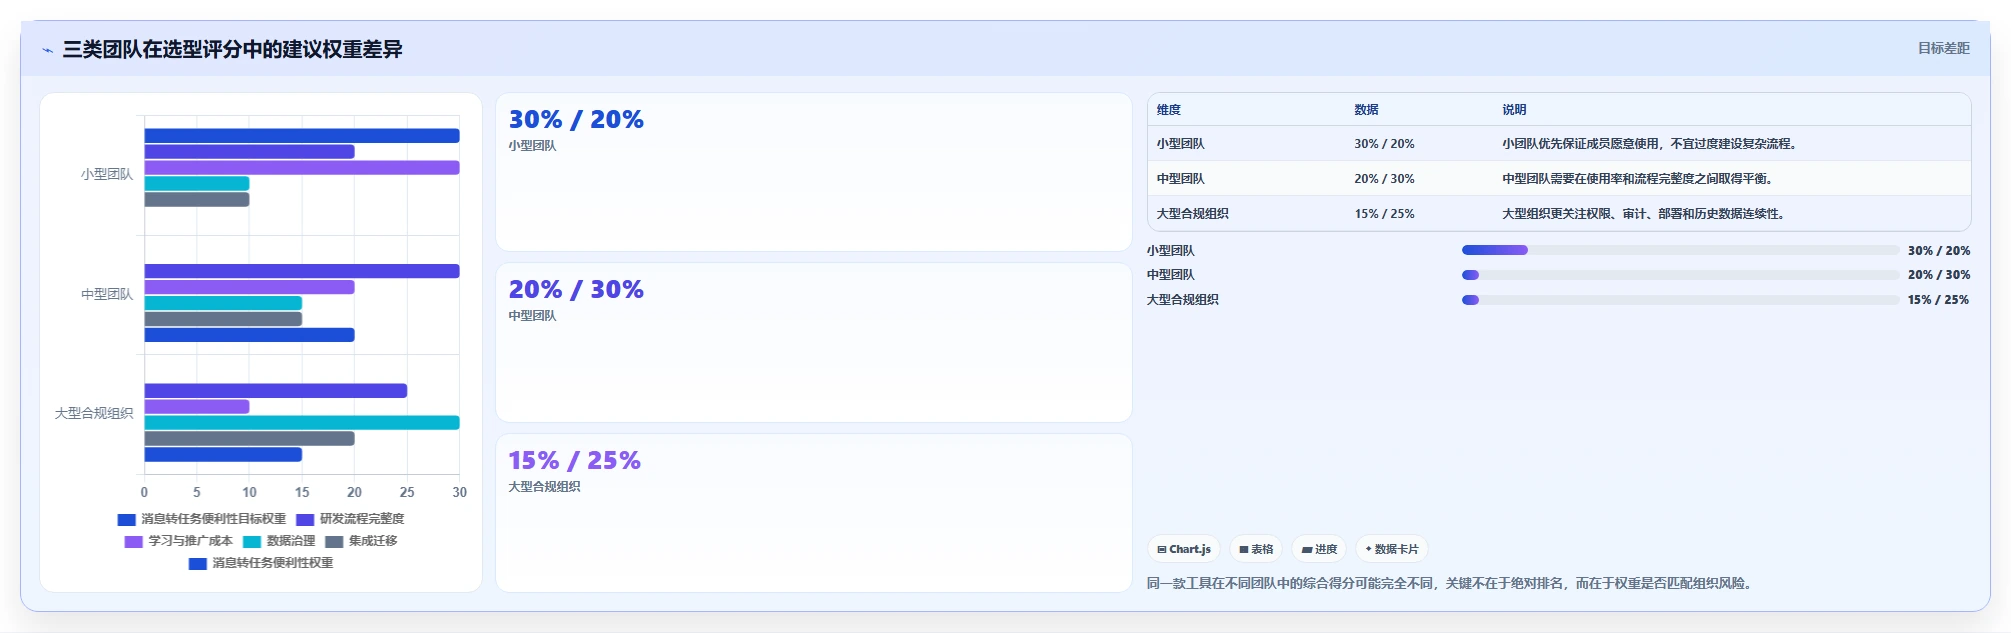Click table data cell 15% / 25%
The height and width of the screenshot is (633, 2011).
coord(1385,214)
